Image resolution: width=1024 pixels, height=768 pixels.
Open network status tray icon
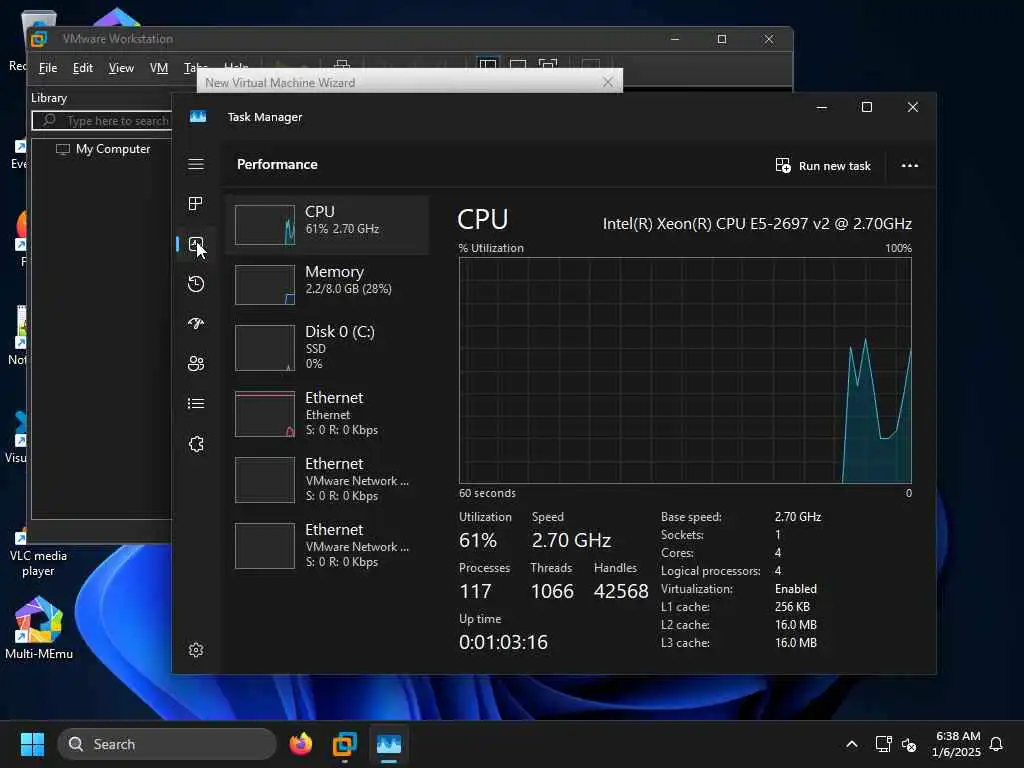pos(883,744)
